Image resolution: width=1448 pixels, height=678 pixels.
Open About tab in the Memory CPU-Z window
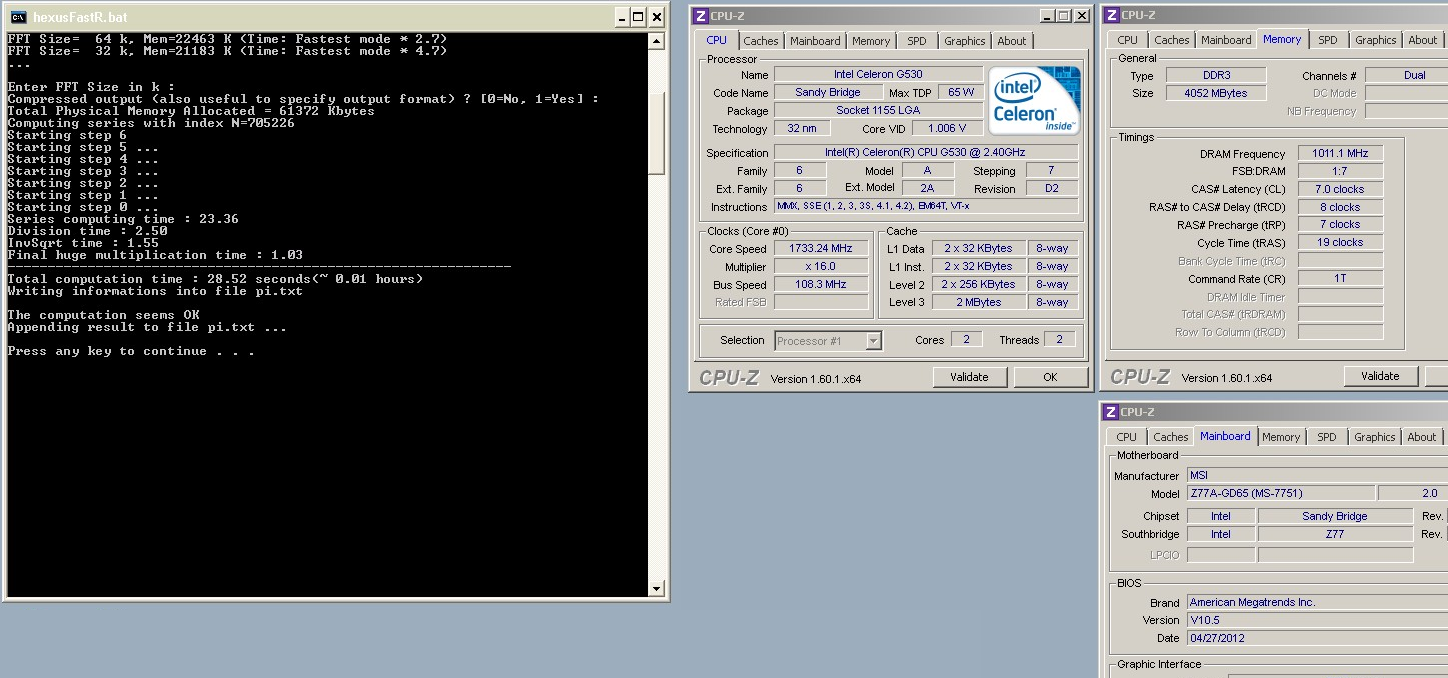click(1423, 40)
